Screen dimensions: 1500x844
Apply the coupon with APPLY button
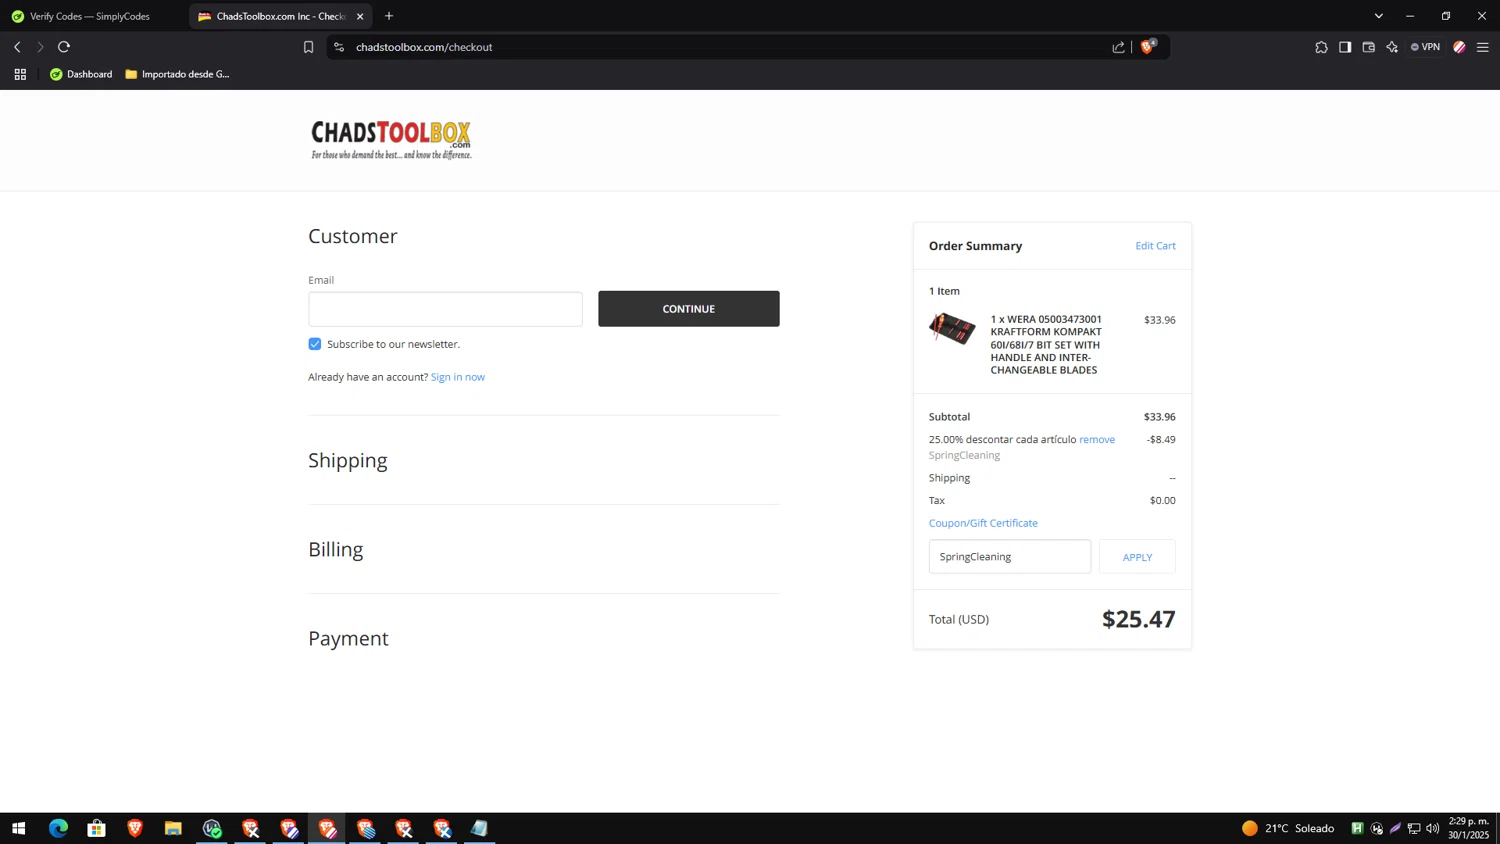[x=1137, y=557]
